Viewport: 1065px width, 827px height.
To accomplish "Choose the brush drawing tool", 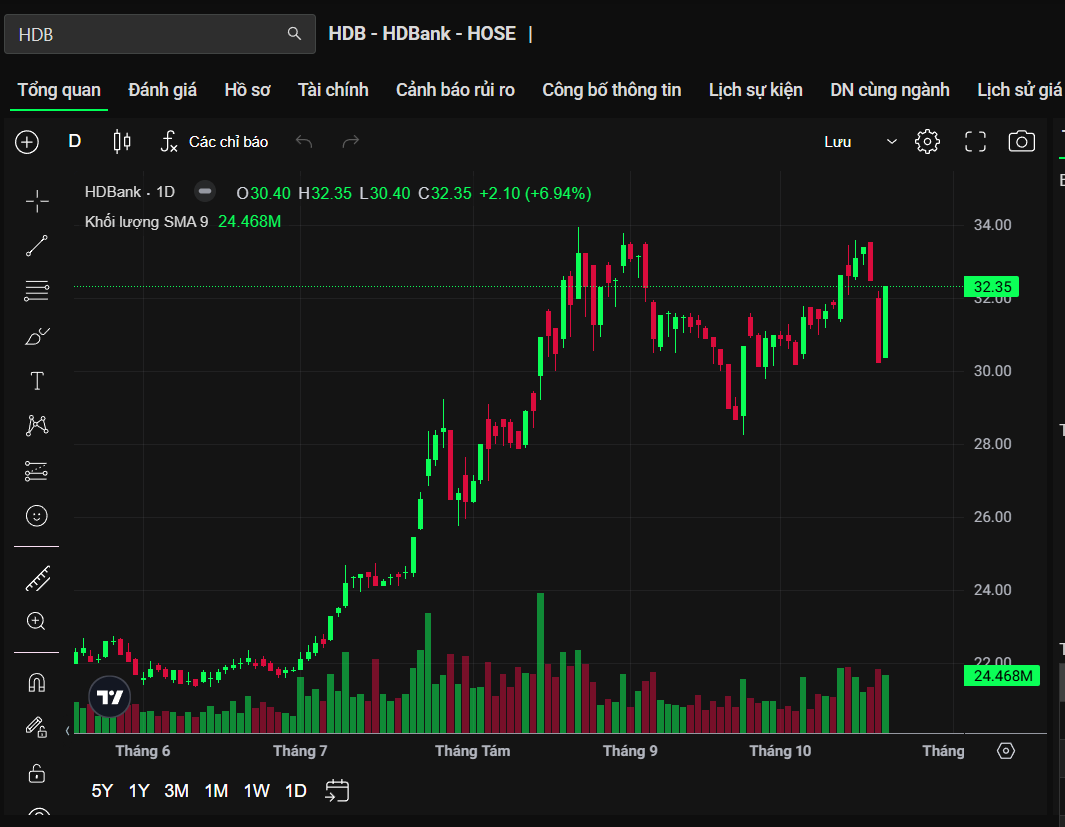I will coord(37,336).
